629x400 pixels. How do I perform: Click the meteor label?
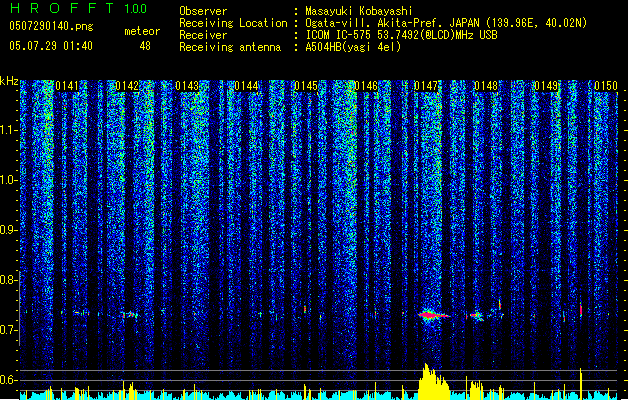[142, 31]
